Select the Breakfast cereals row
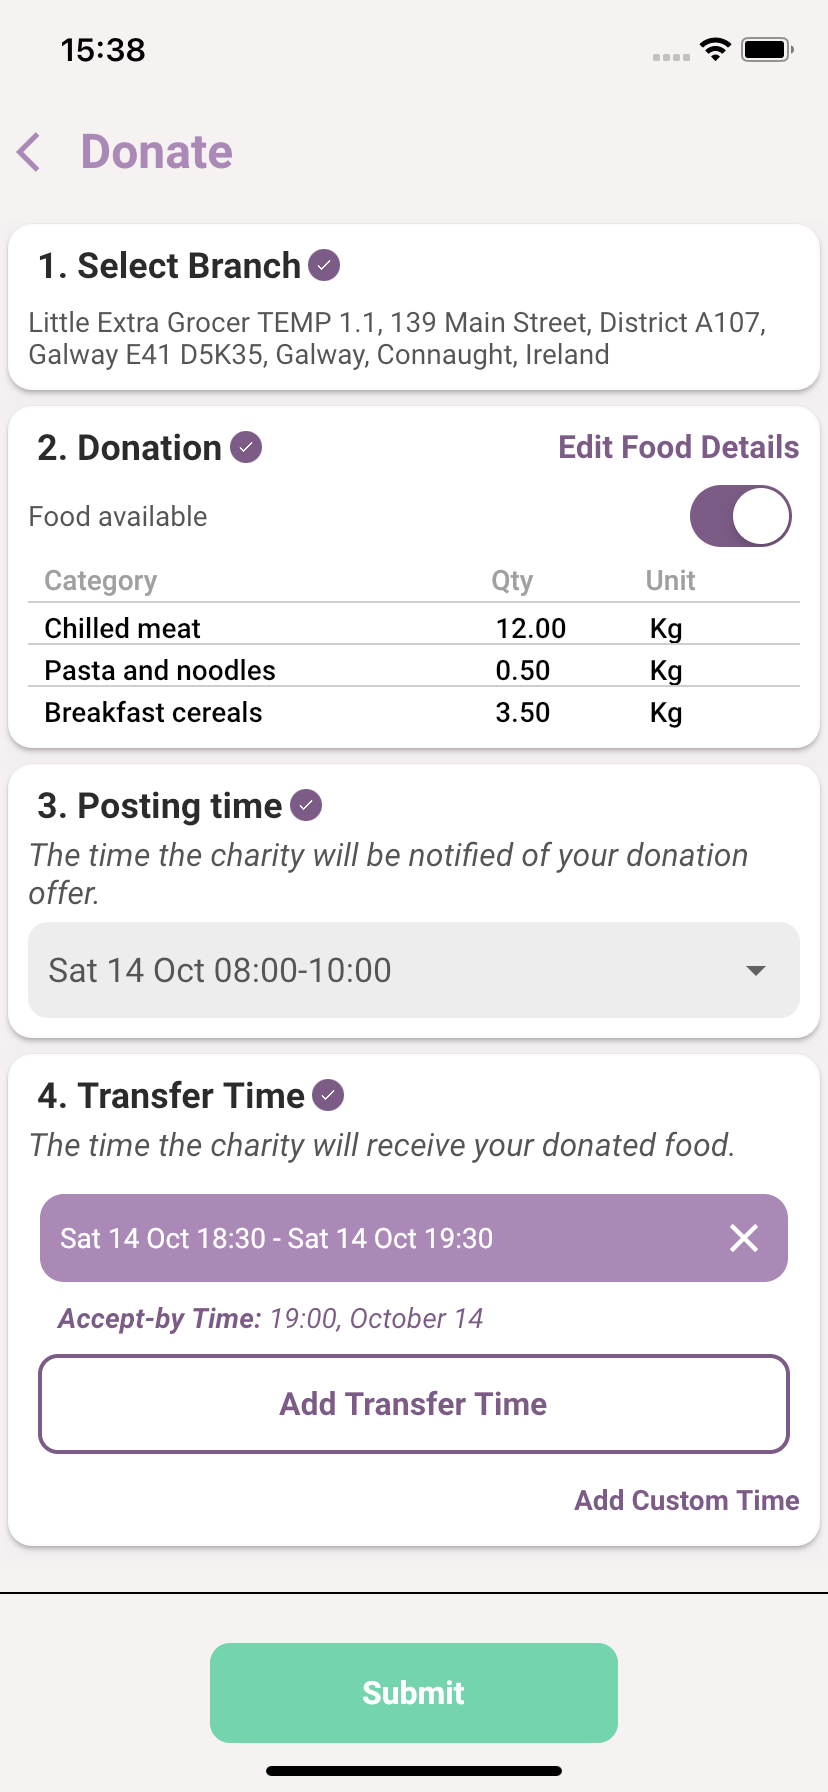 414,712
